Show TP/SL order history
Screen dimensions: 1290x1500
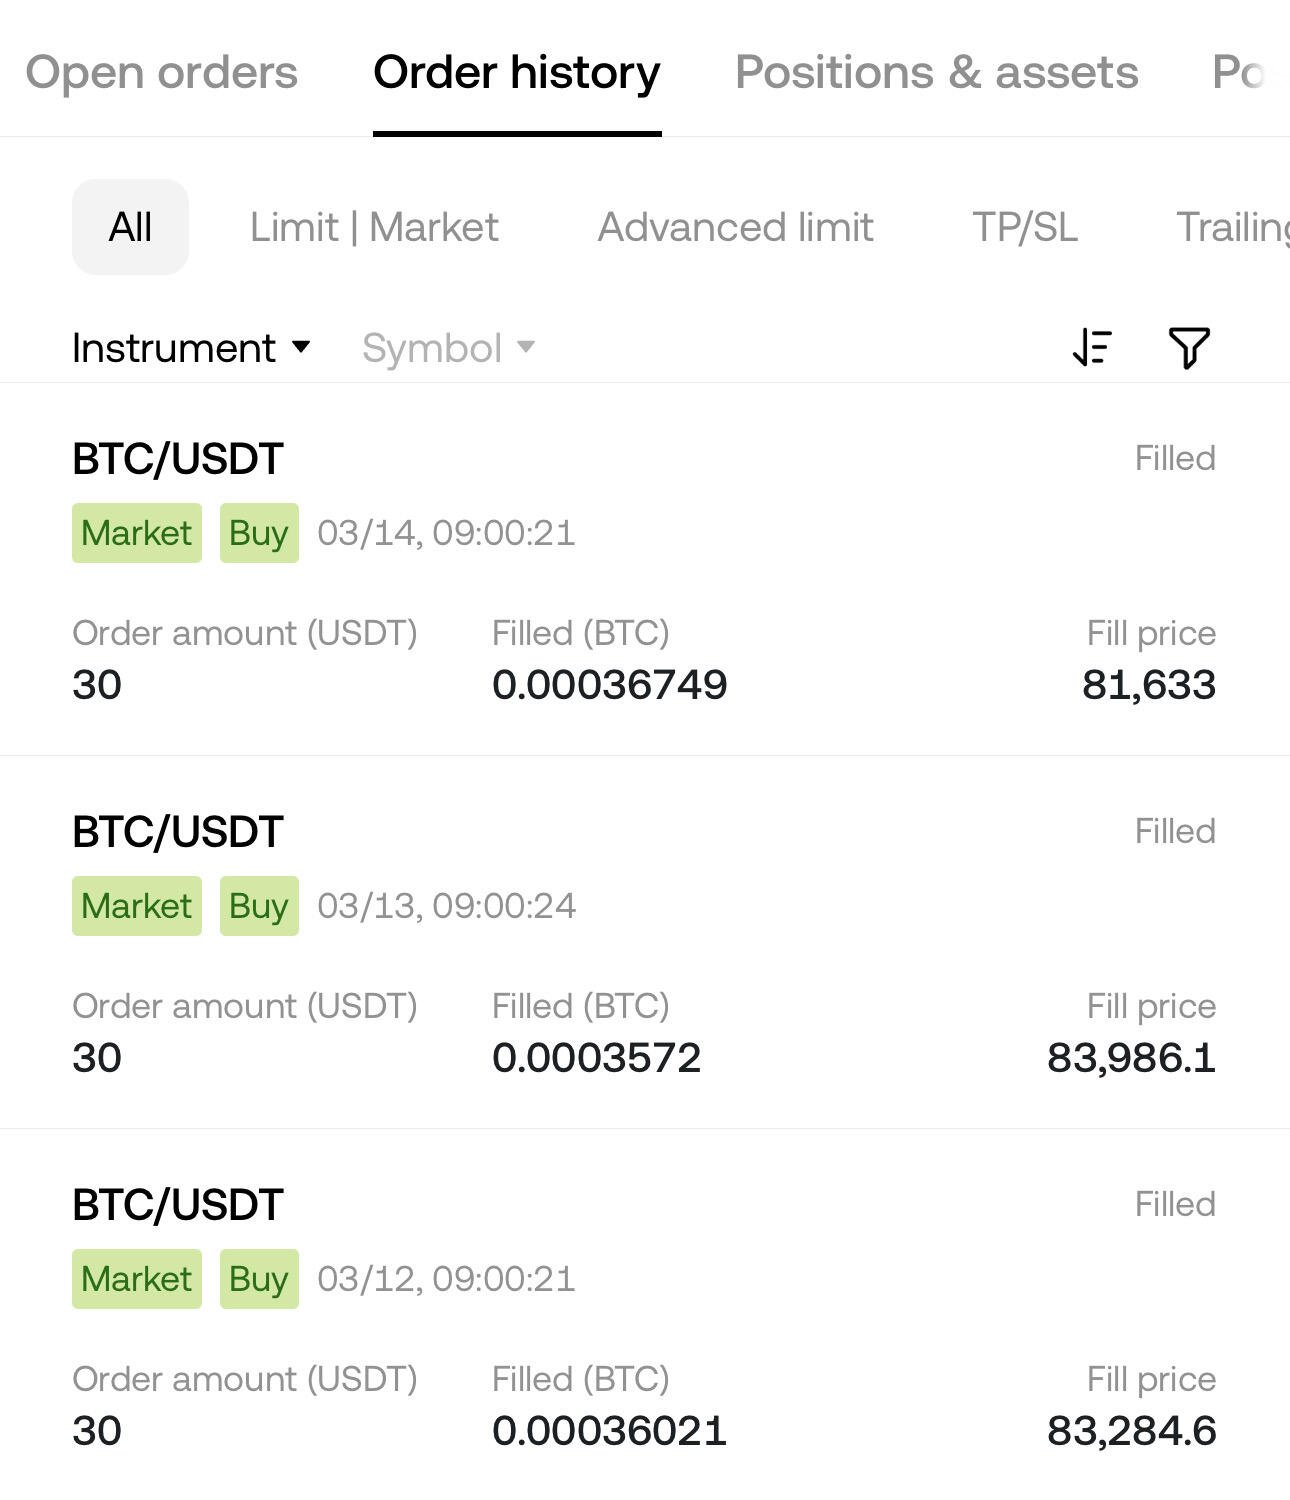[x=1025, y=227]
